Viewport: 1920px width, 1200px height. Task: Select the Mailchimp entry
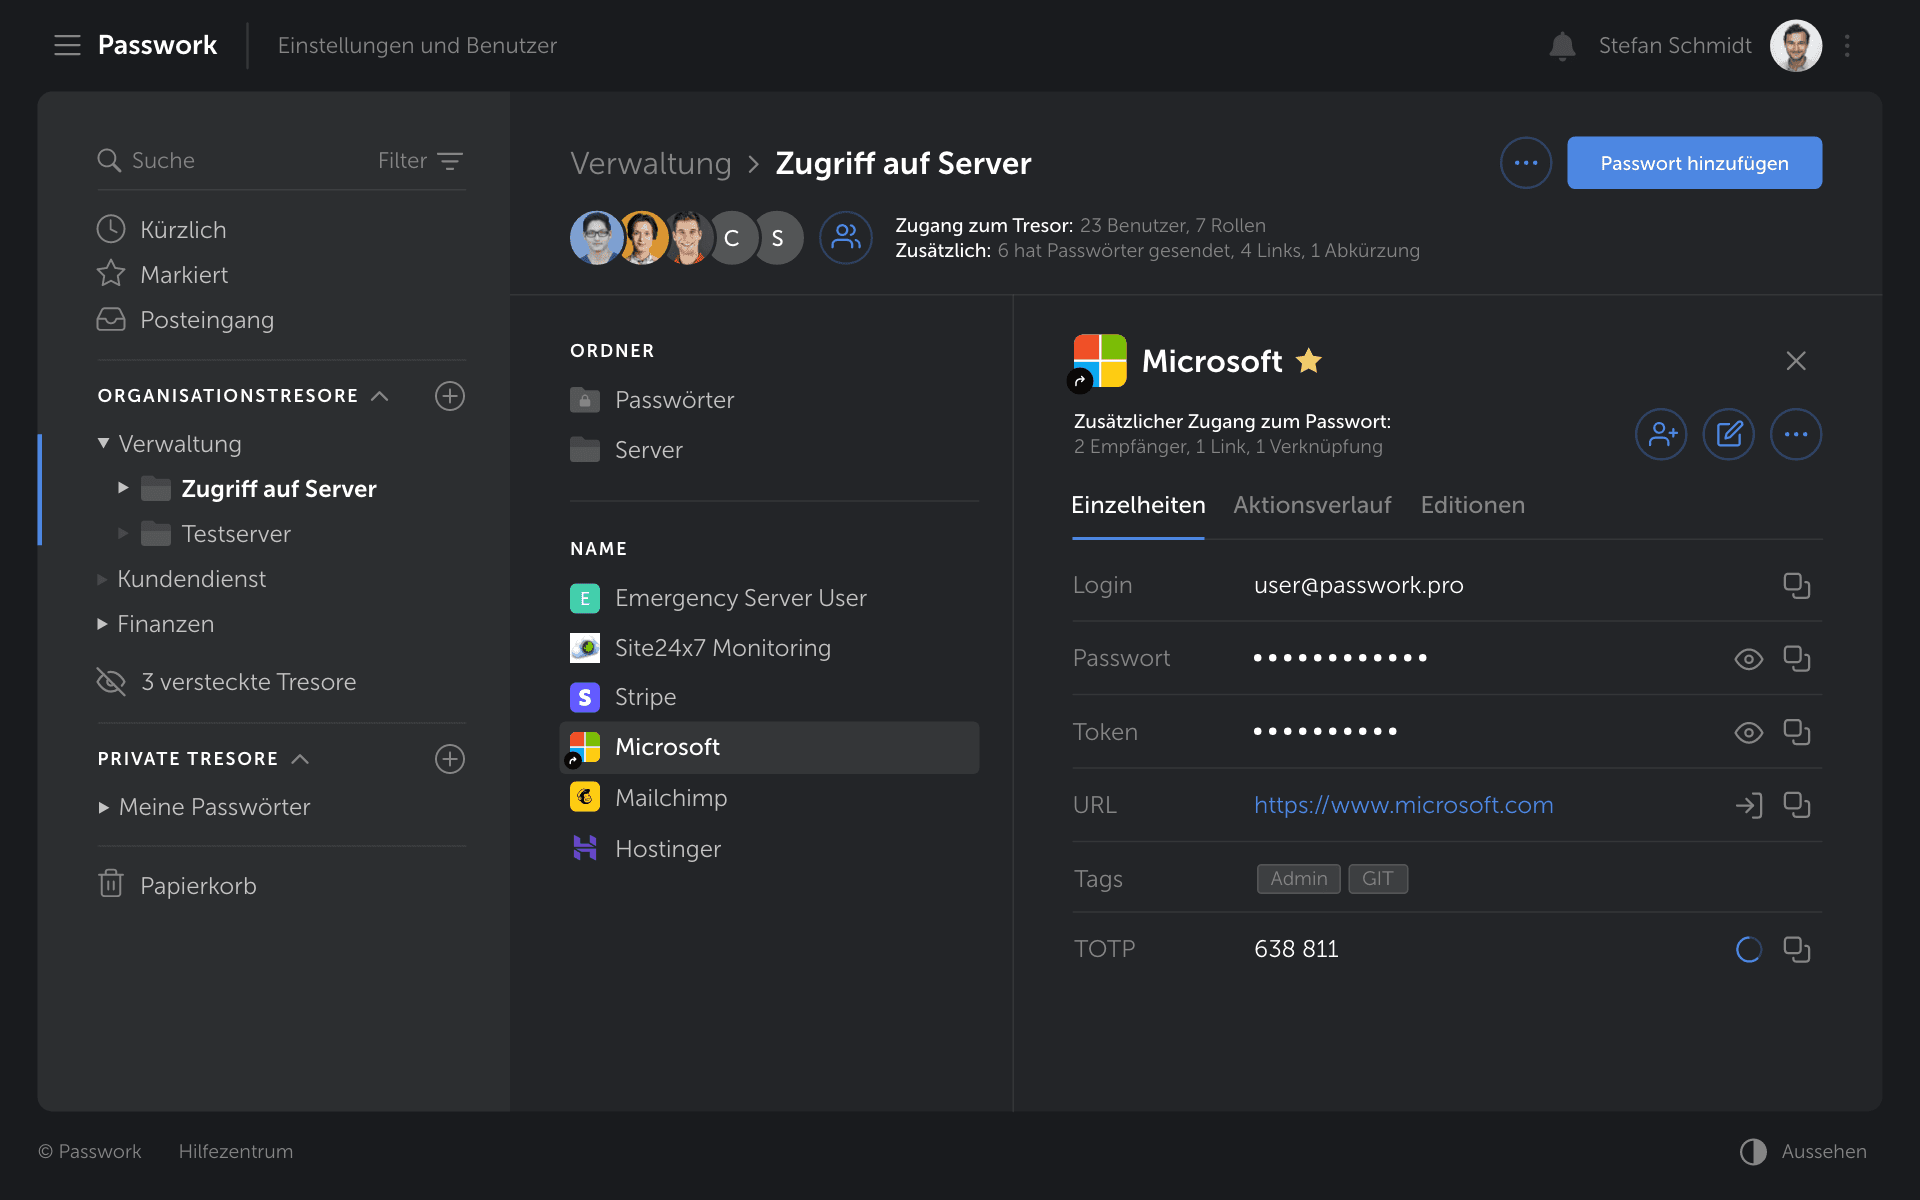[x=769, y=798]
